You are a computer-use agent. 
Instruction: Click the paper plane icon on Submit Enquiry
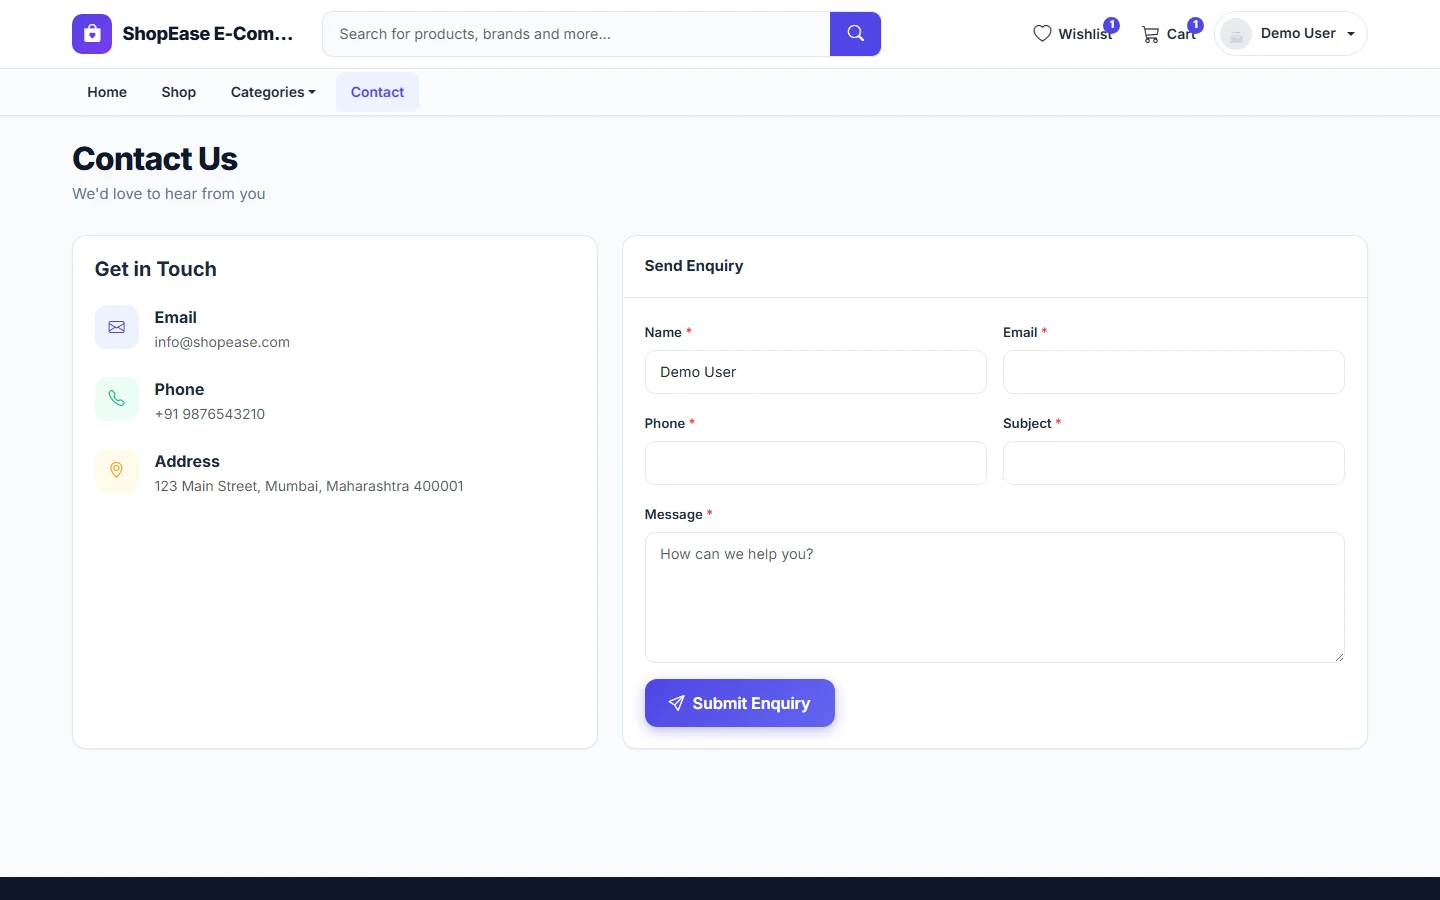[677, 703]
